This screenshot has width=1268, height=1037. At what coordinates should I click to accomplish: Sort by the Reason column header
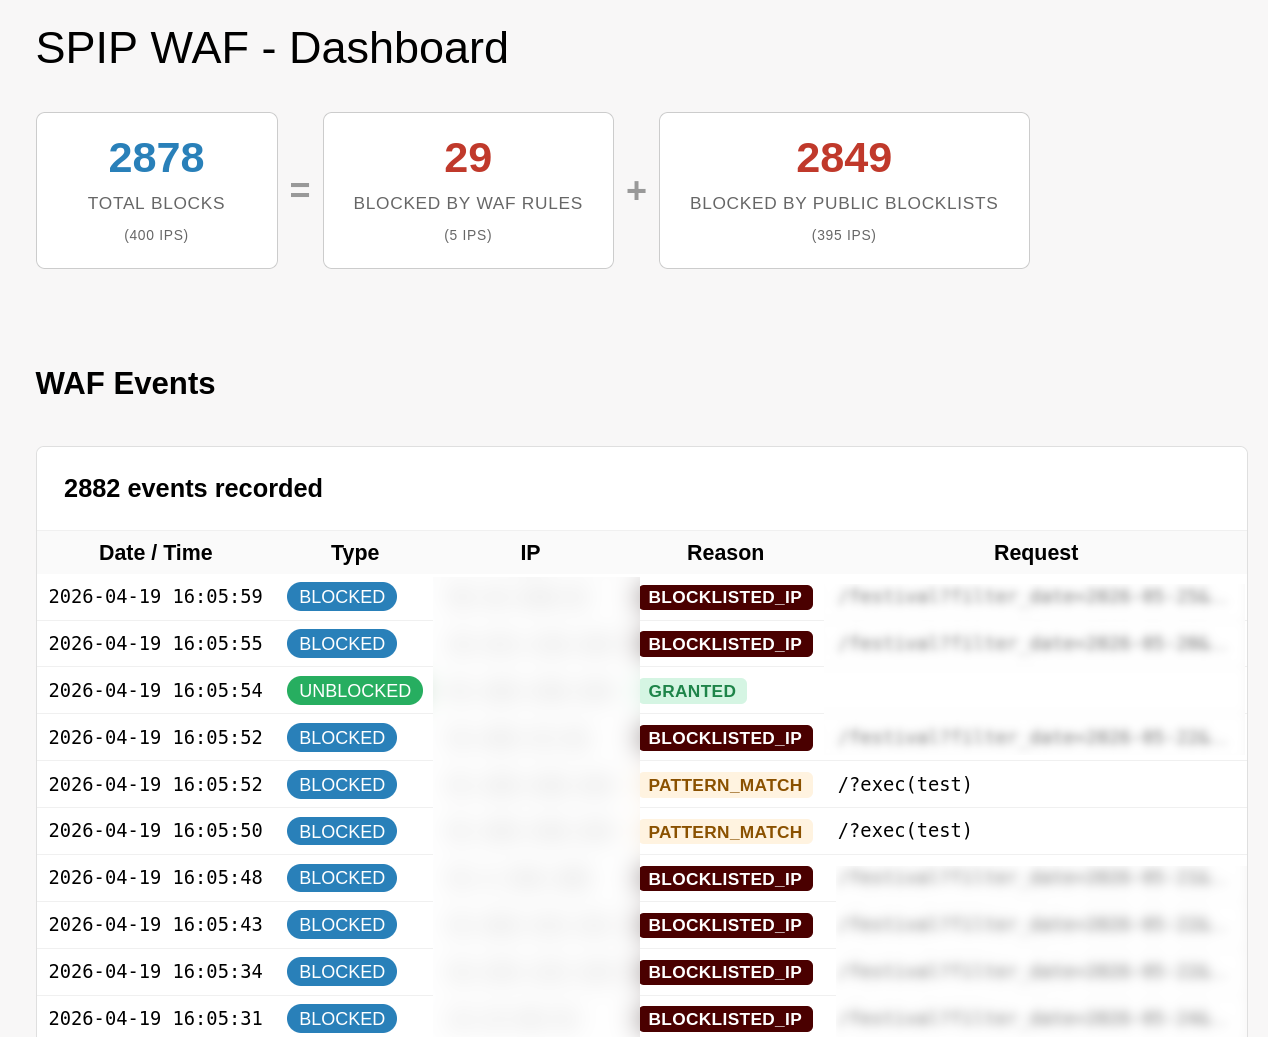tap(725, 553)
